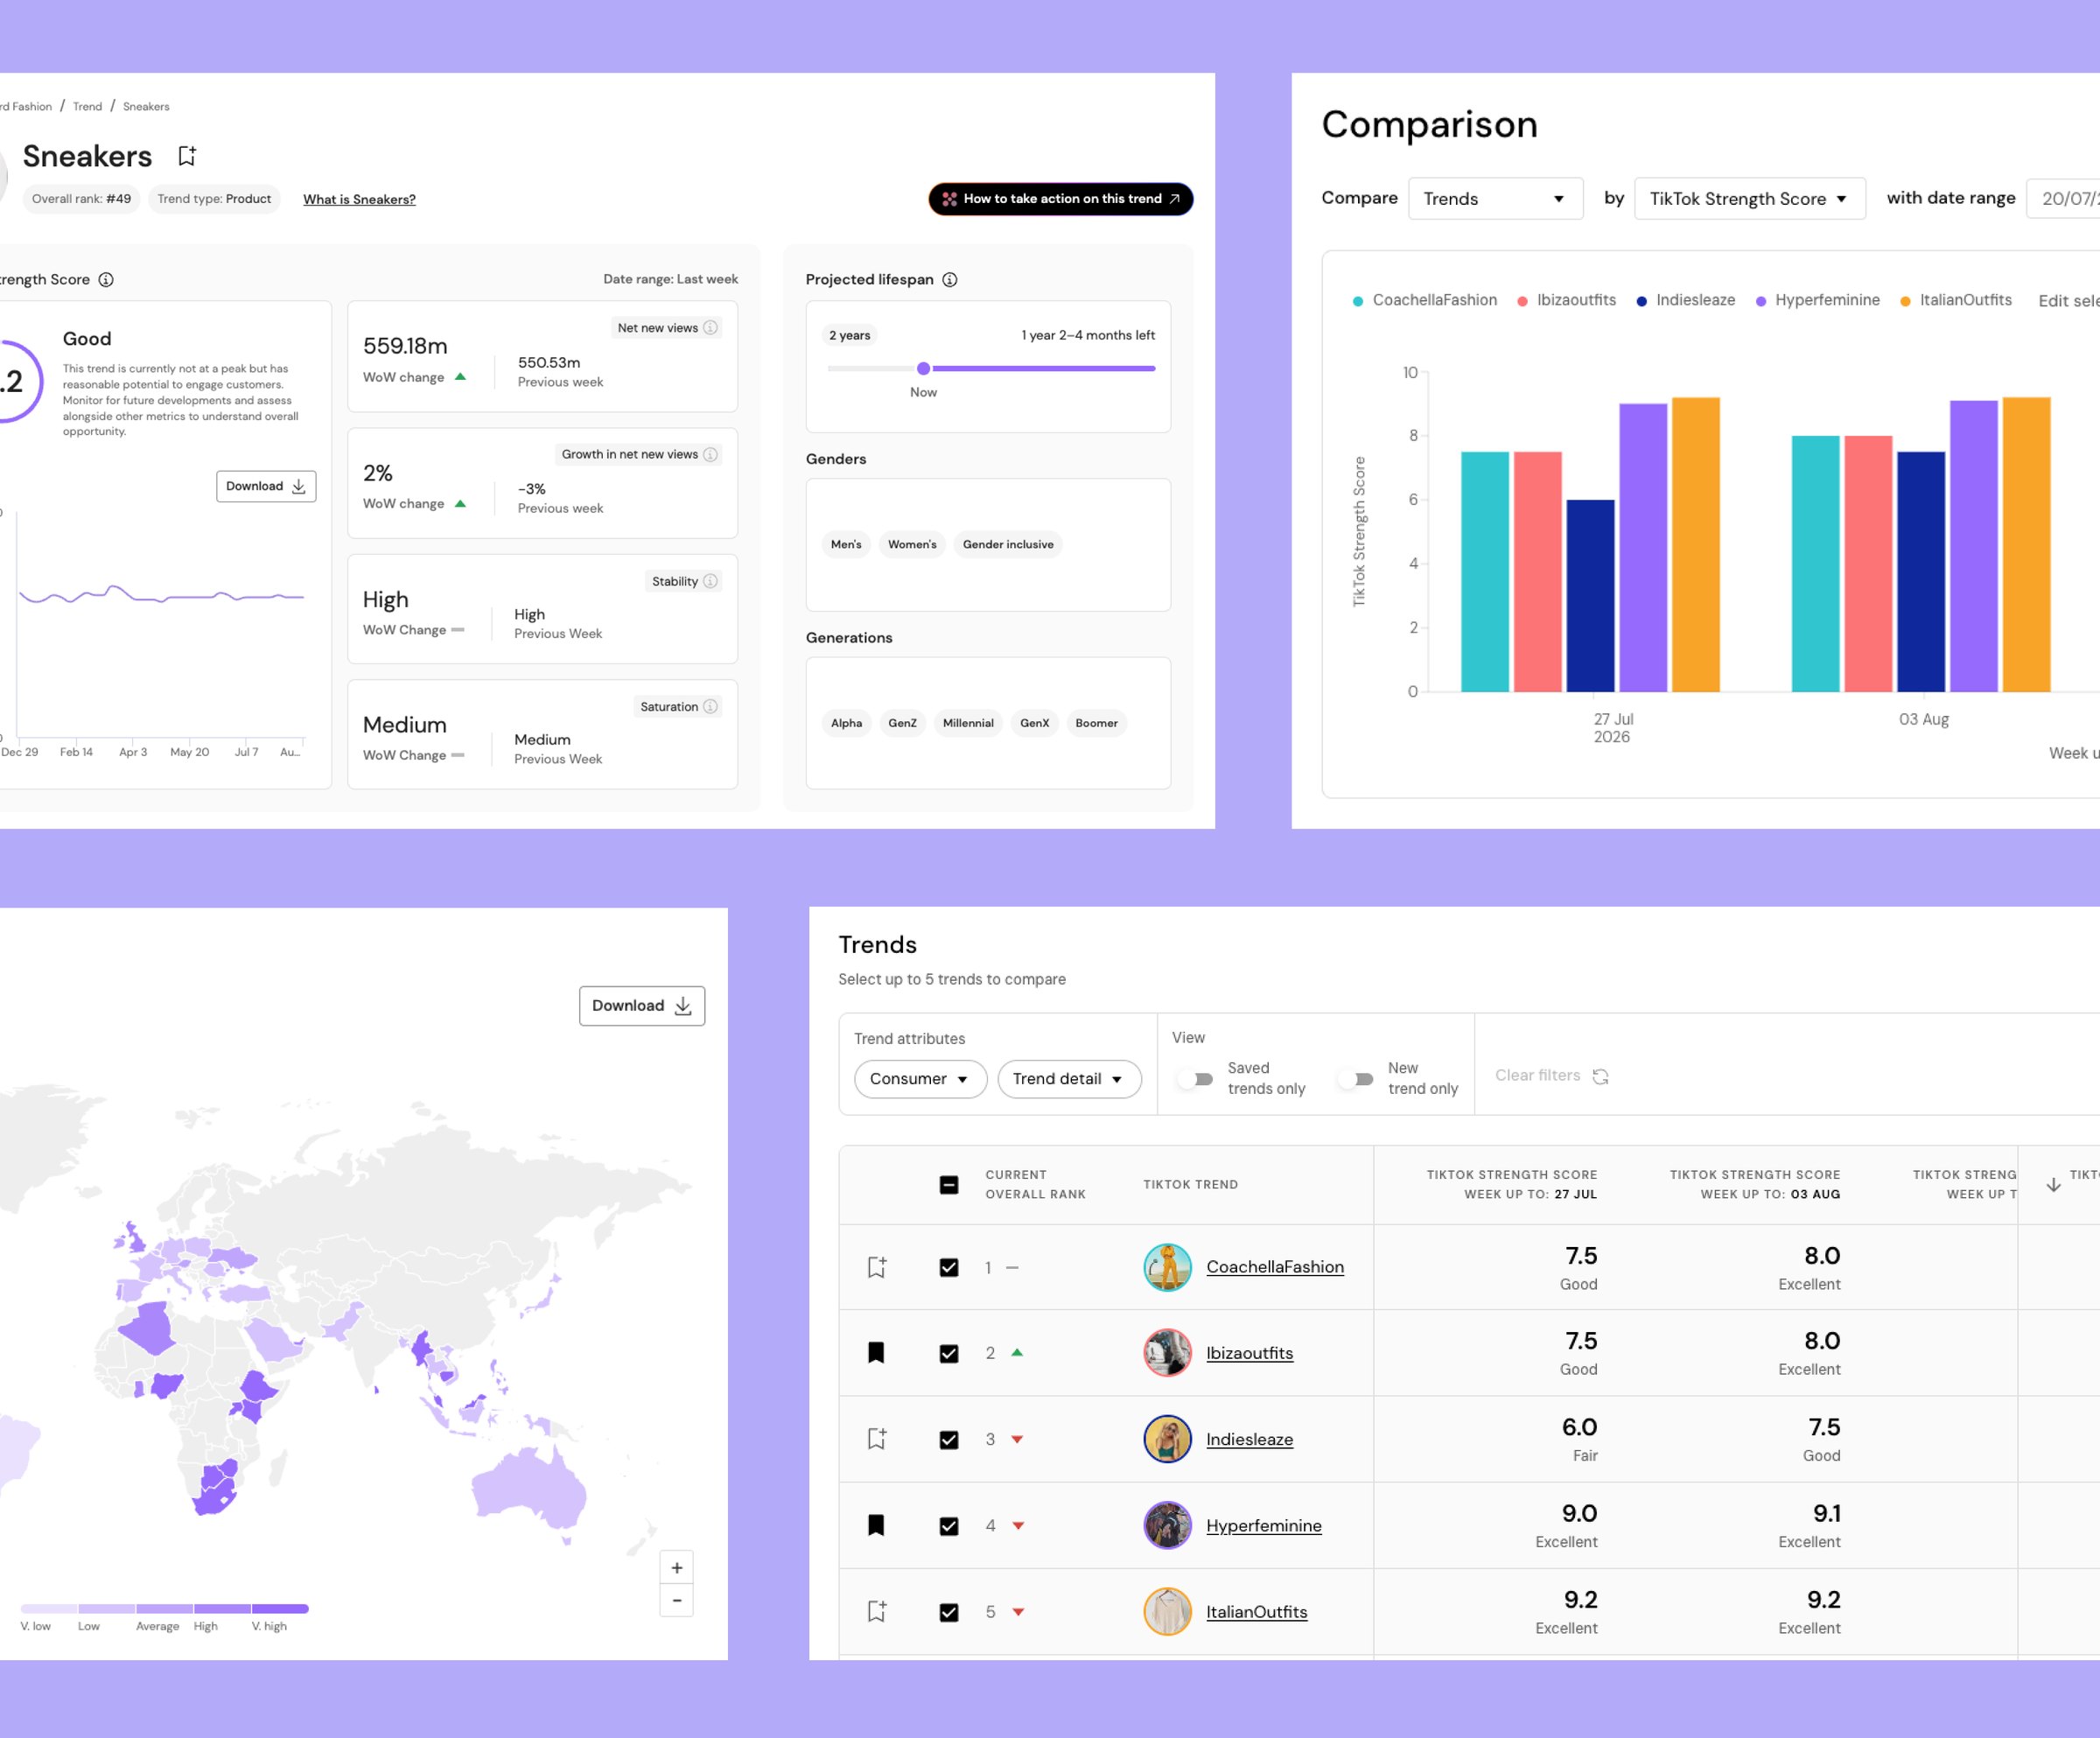The width and height of the screenshot is (2100, 1738).
Task: Click the Indiesleaze legend entry
Action: click(1685, 300)
